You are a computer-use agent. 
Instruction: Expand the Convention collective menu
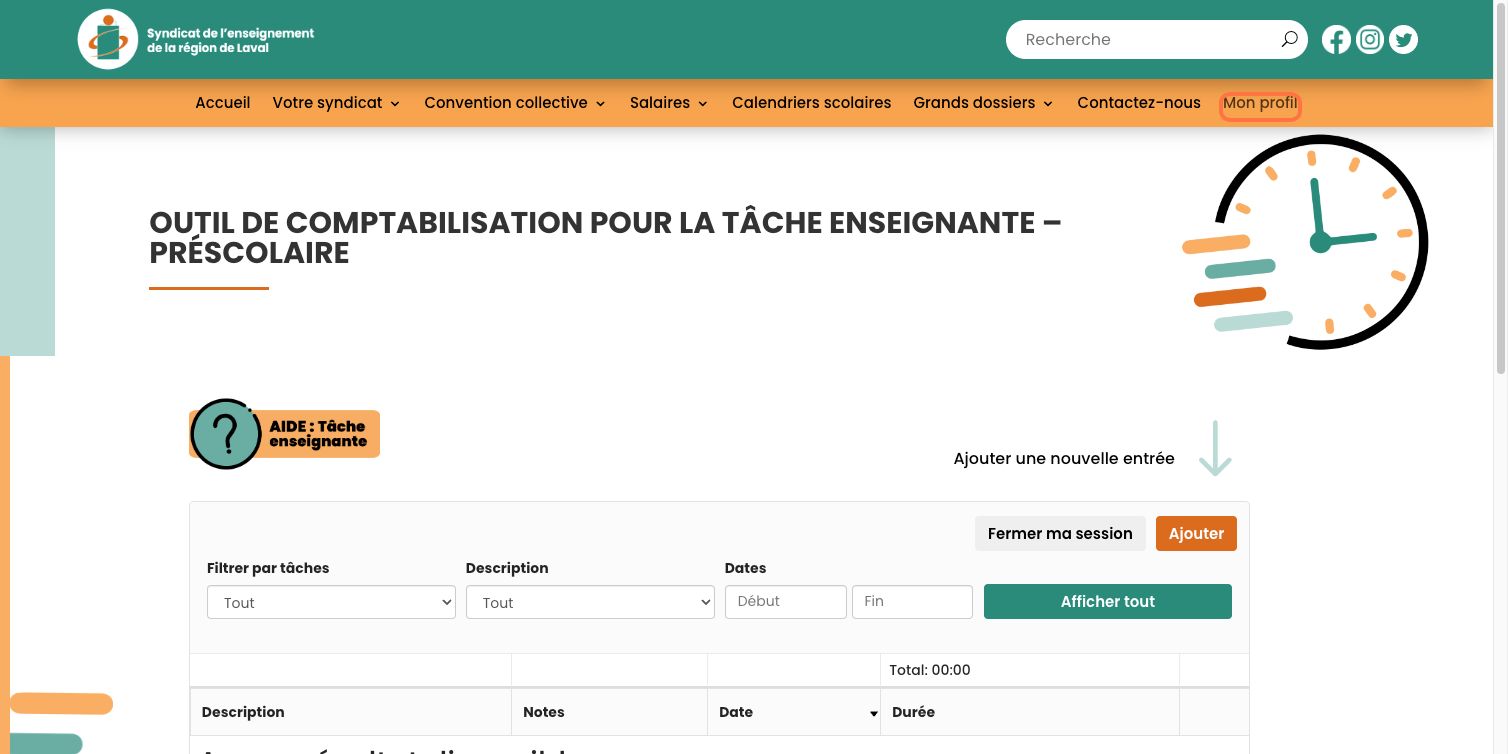[514, 103]
